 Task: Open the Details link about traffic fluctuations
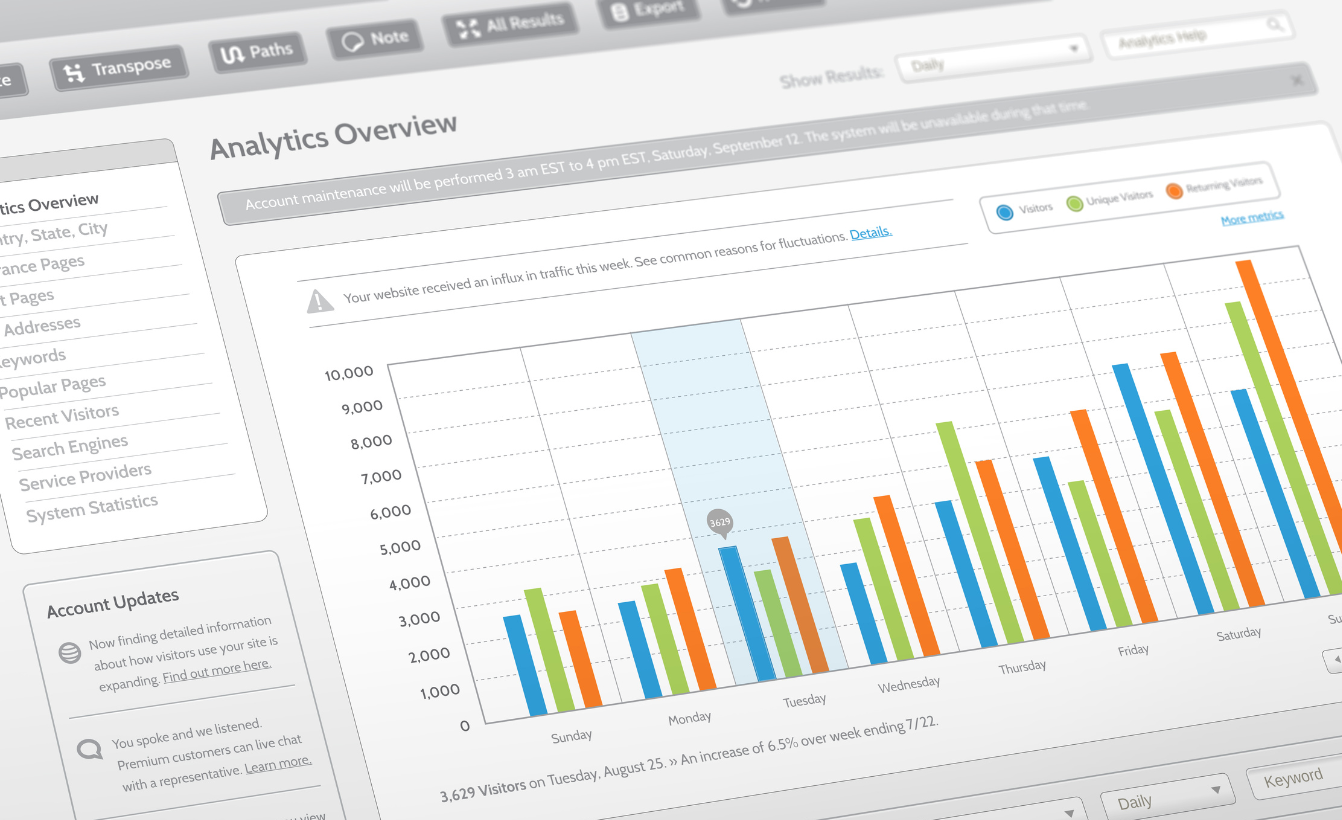click(x=872, y=231)
